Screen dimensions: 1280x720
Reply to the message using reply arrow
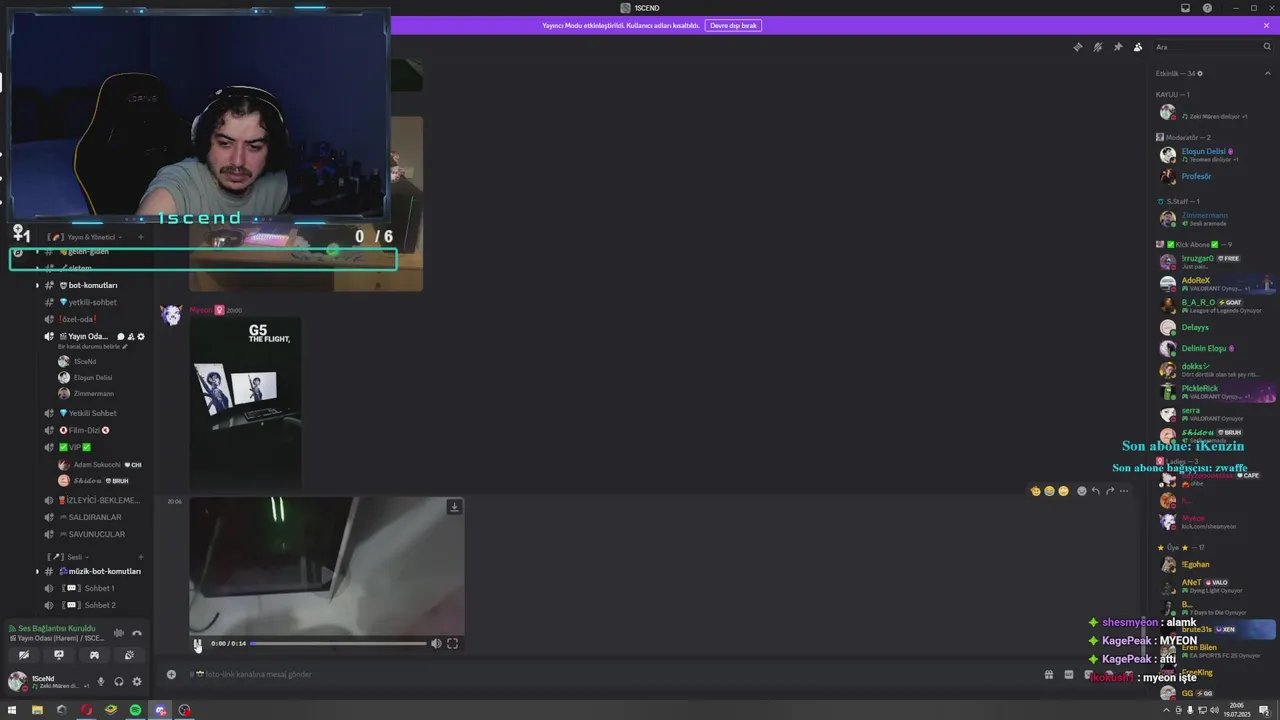(1095, 491)
